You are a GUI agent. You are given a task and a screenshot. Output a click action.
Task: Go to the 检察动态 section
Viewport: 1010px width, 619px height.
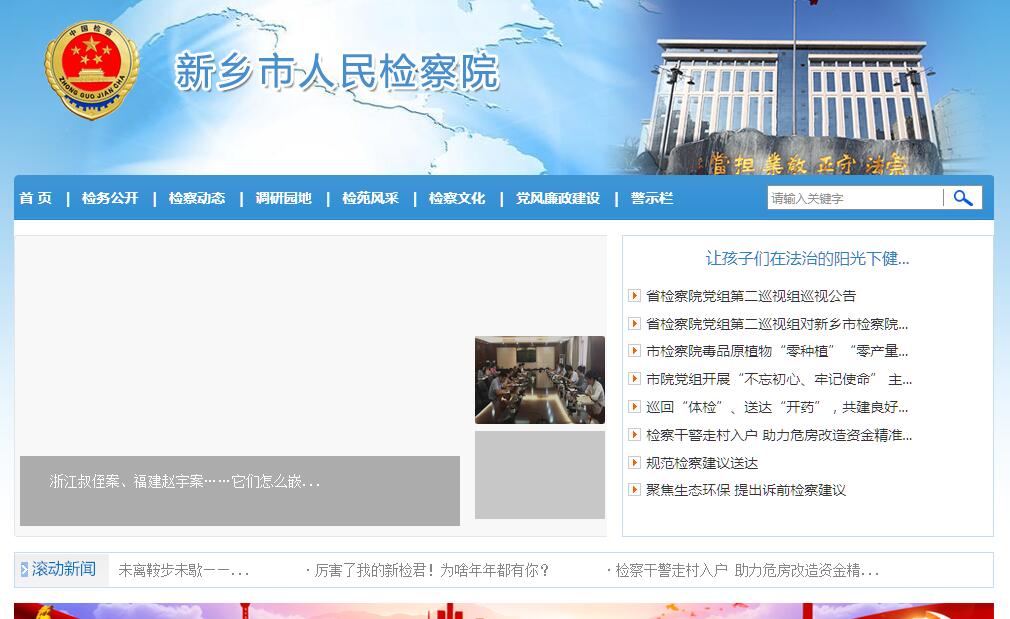pos(197,198)
